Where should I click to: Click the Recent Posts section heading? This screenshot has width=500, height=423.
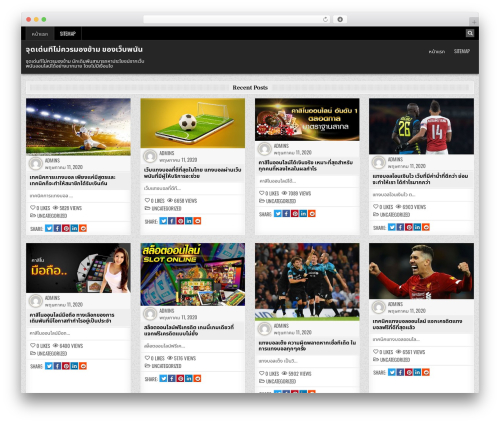(250, 88)
